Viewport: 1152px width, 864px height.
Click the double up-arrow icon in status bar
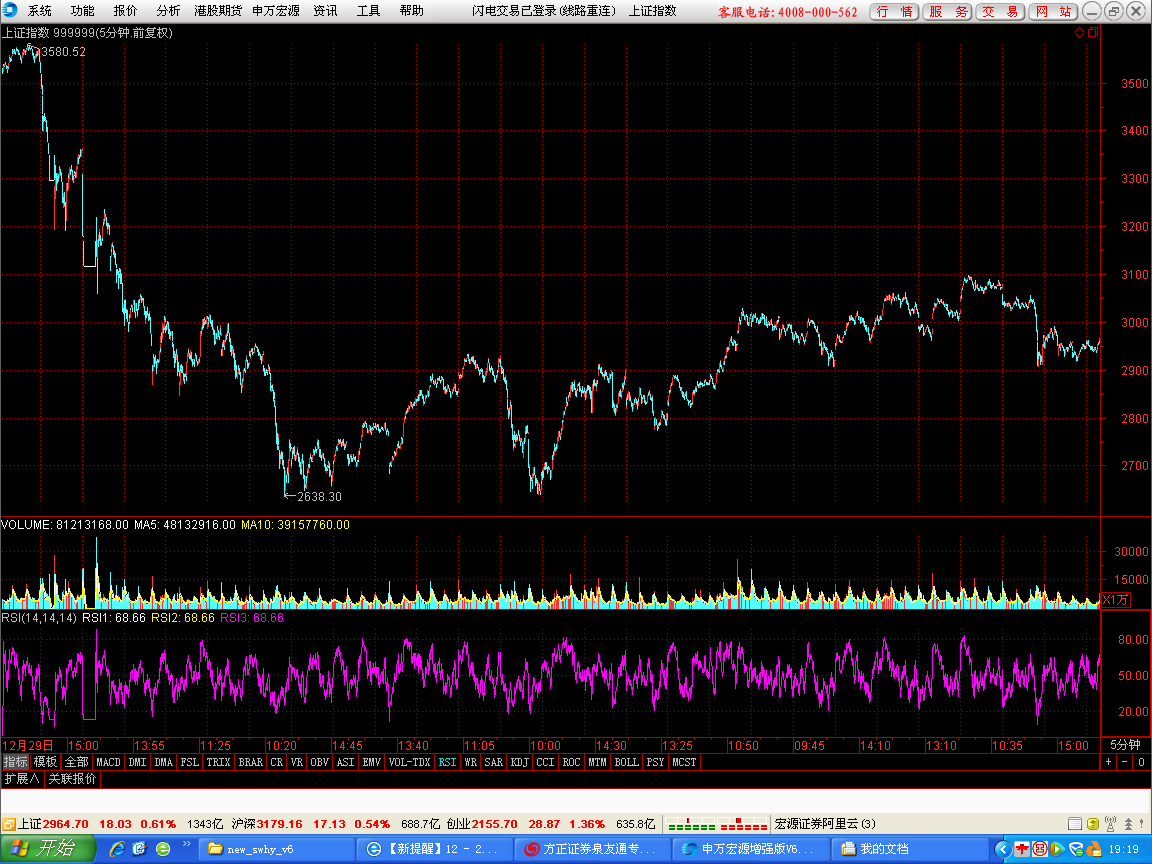click(1128, 824)
